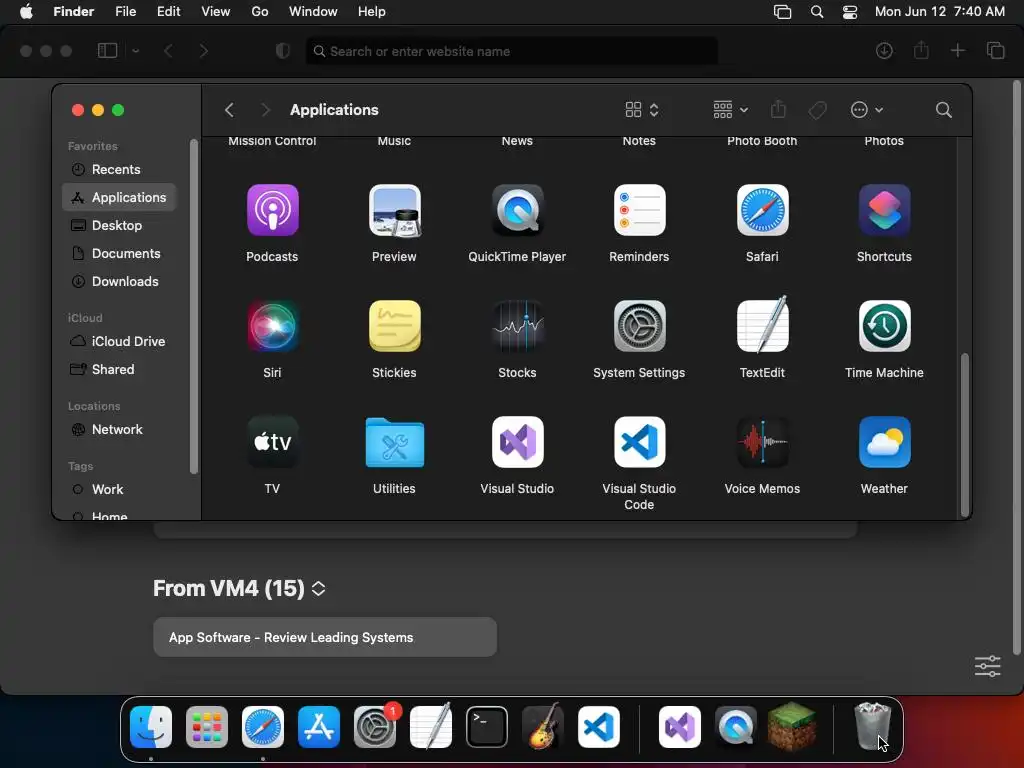
Task: Open the Utilities folder
Action: [394, 442]
